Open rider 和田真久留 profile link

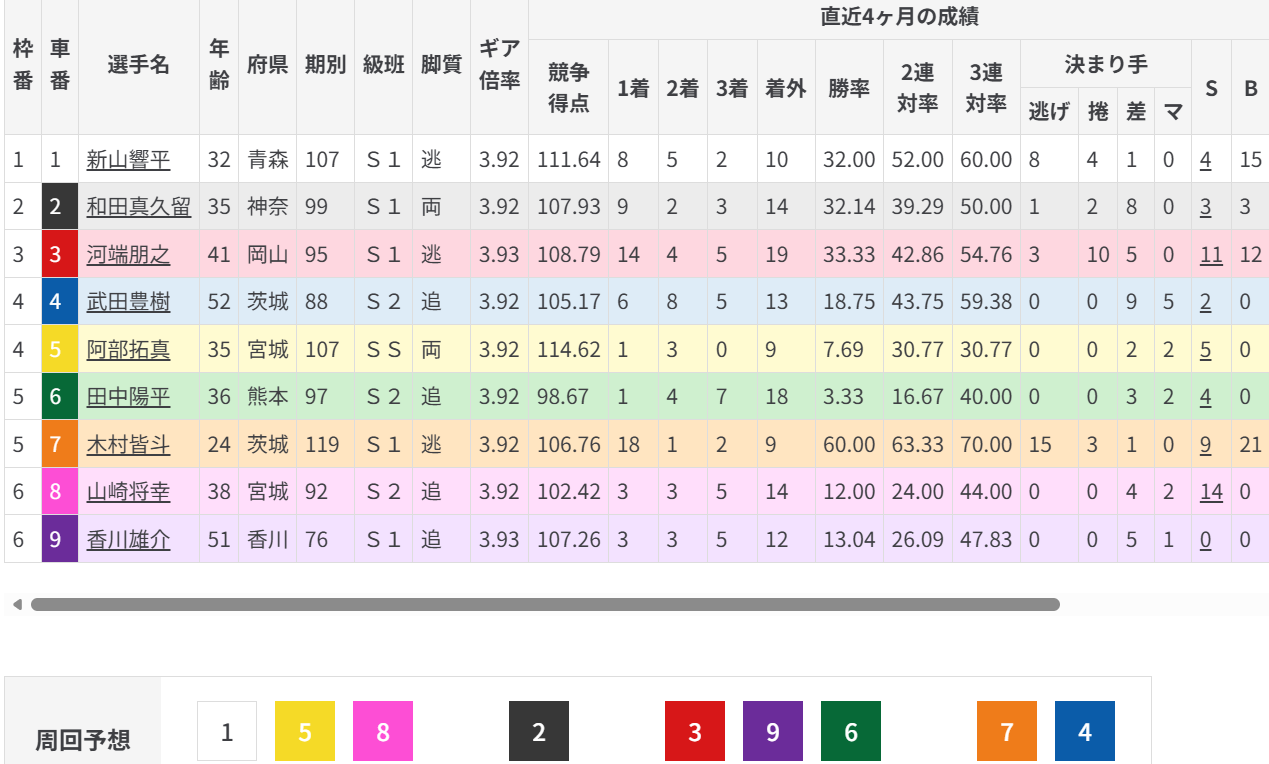[138, 207]
